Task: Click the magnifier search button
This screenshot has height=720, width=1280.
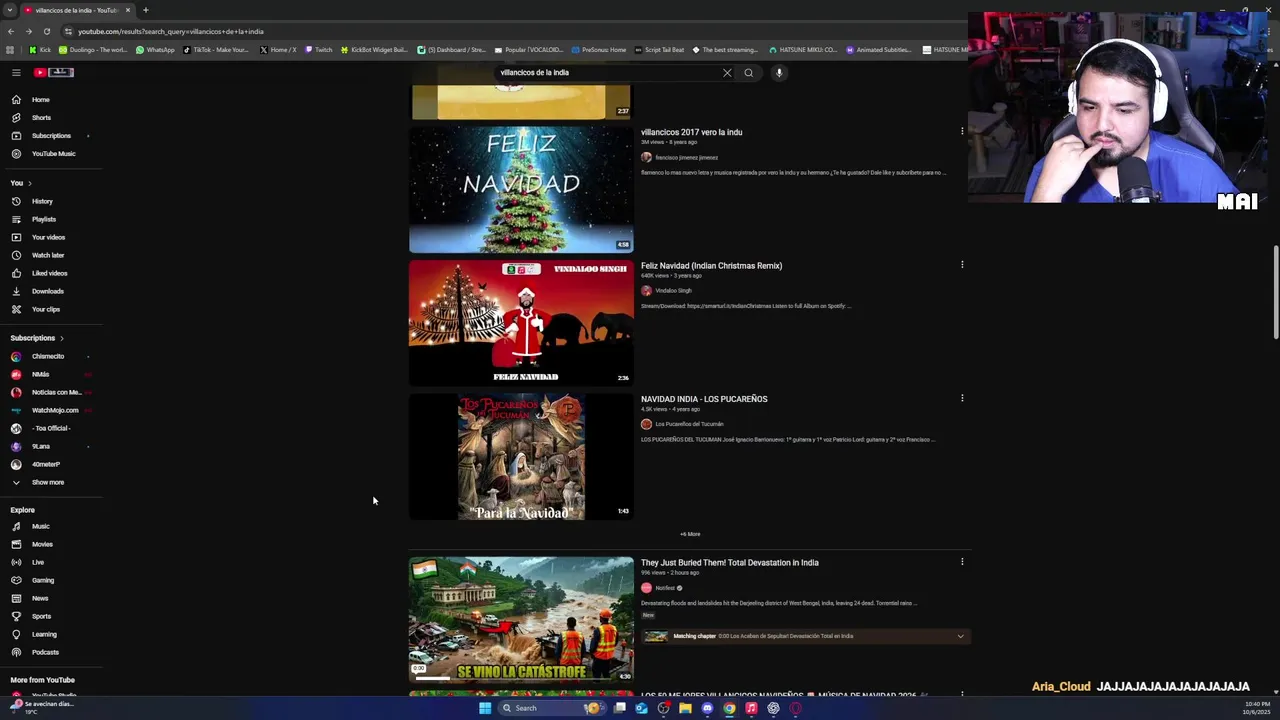Action: [x=748, y=72]
